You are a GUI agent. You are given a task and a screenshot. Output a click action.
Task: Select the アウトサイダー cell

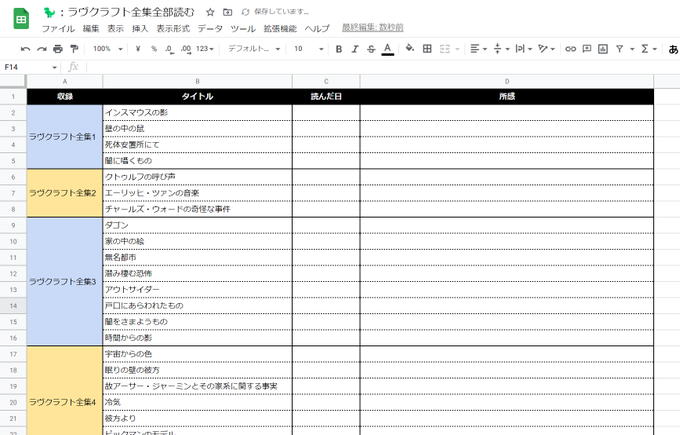(197, 290)
